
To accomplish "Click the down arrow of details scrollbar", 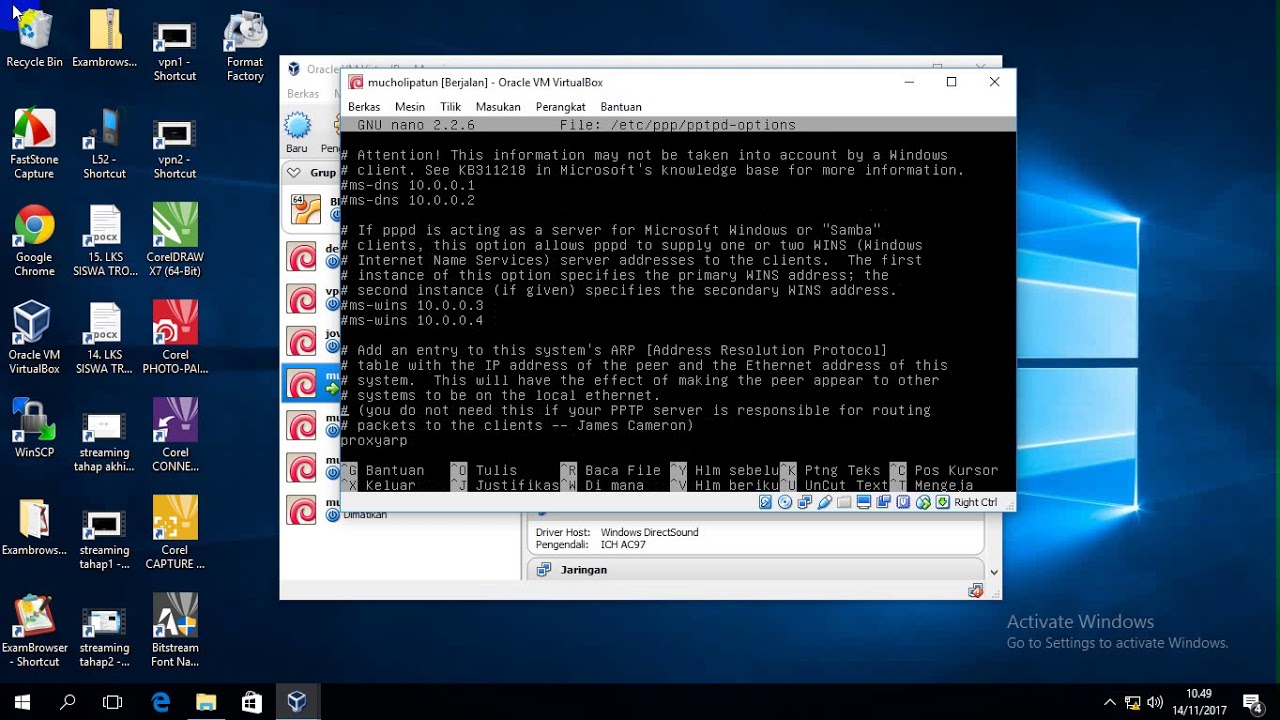I will click(993, 572).
